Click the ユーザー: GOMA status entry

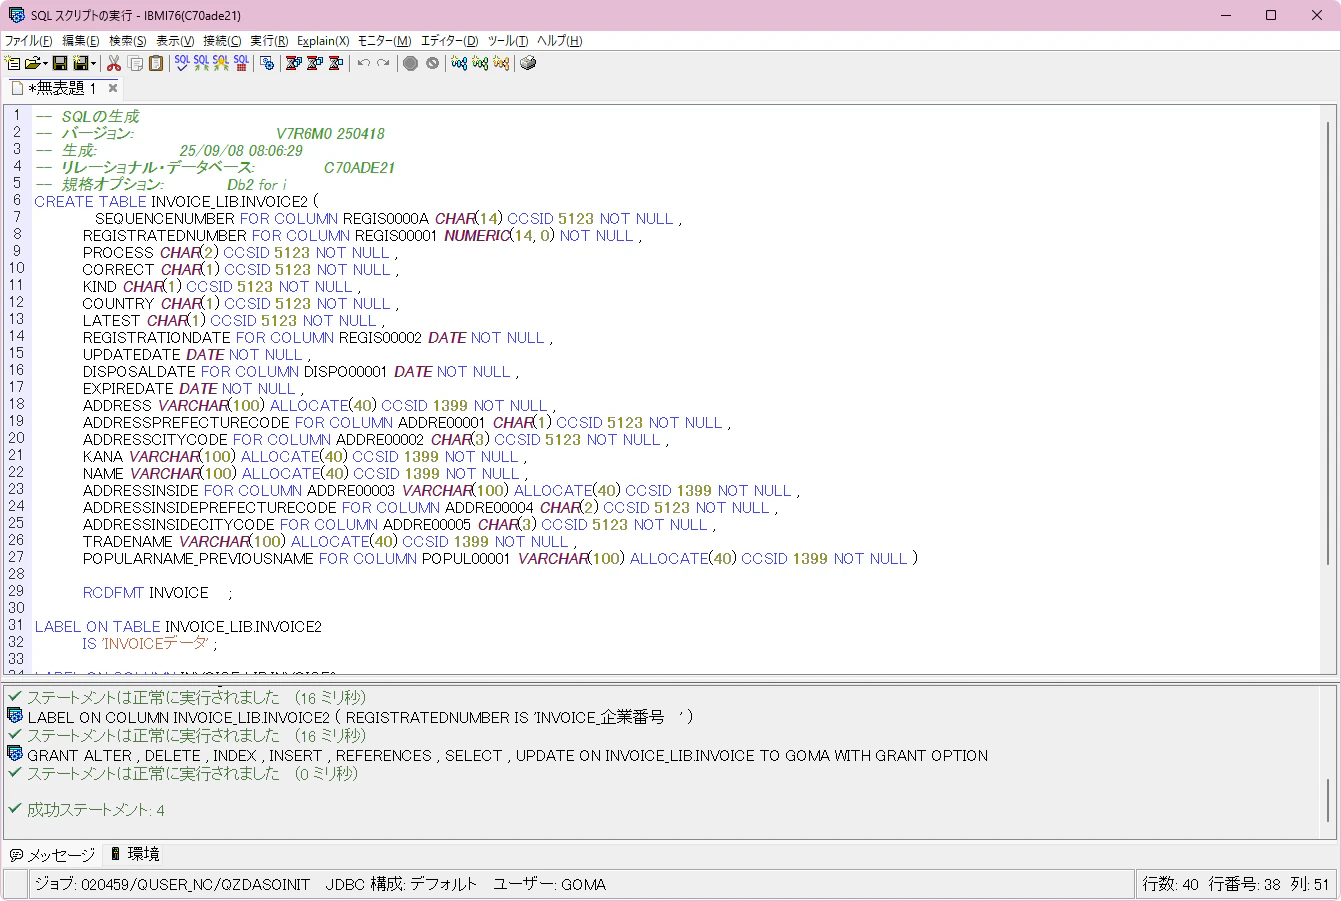[549, 884]
